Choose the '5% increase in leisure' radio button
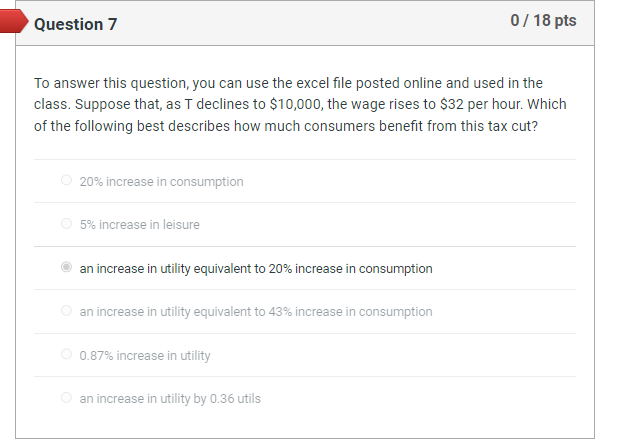Viewport: 638px width, 440px height. click(x=66, y=224)
